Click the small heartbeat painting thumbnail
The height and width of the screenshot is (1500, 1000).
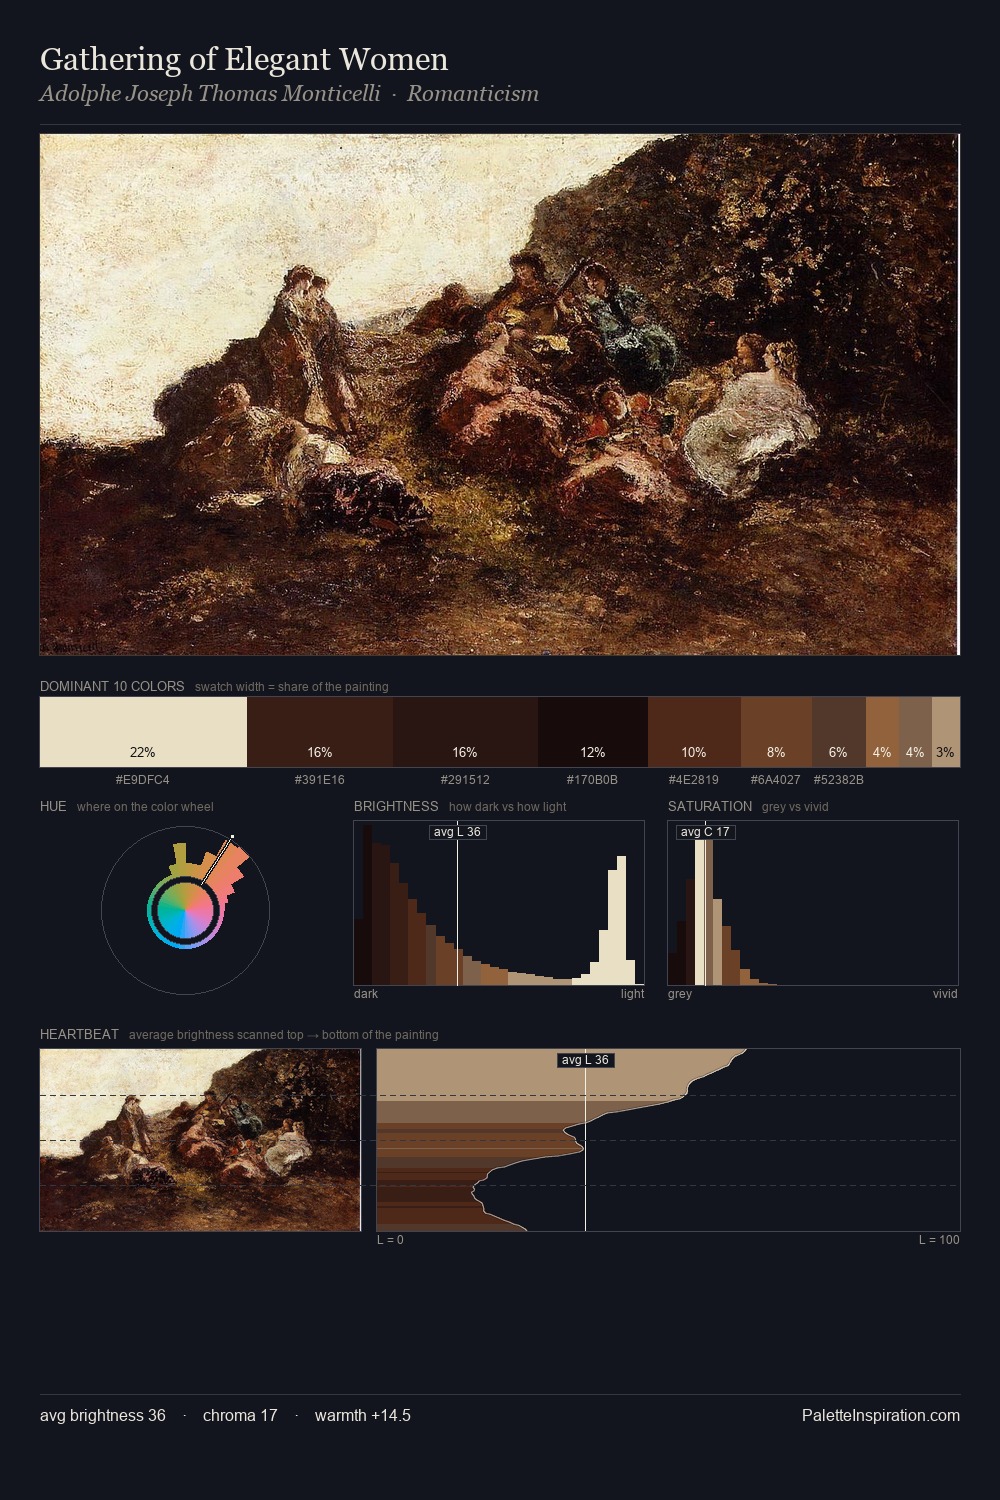point(200,1140)
